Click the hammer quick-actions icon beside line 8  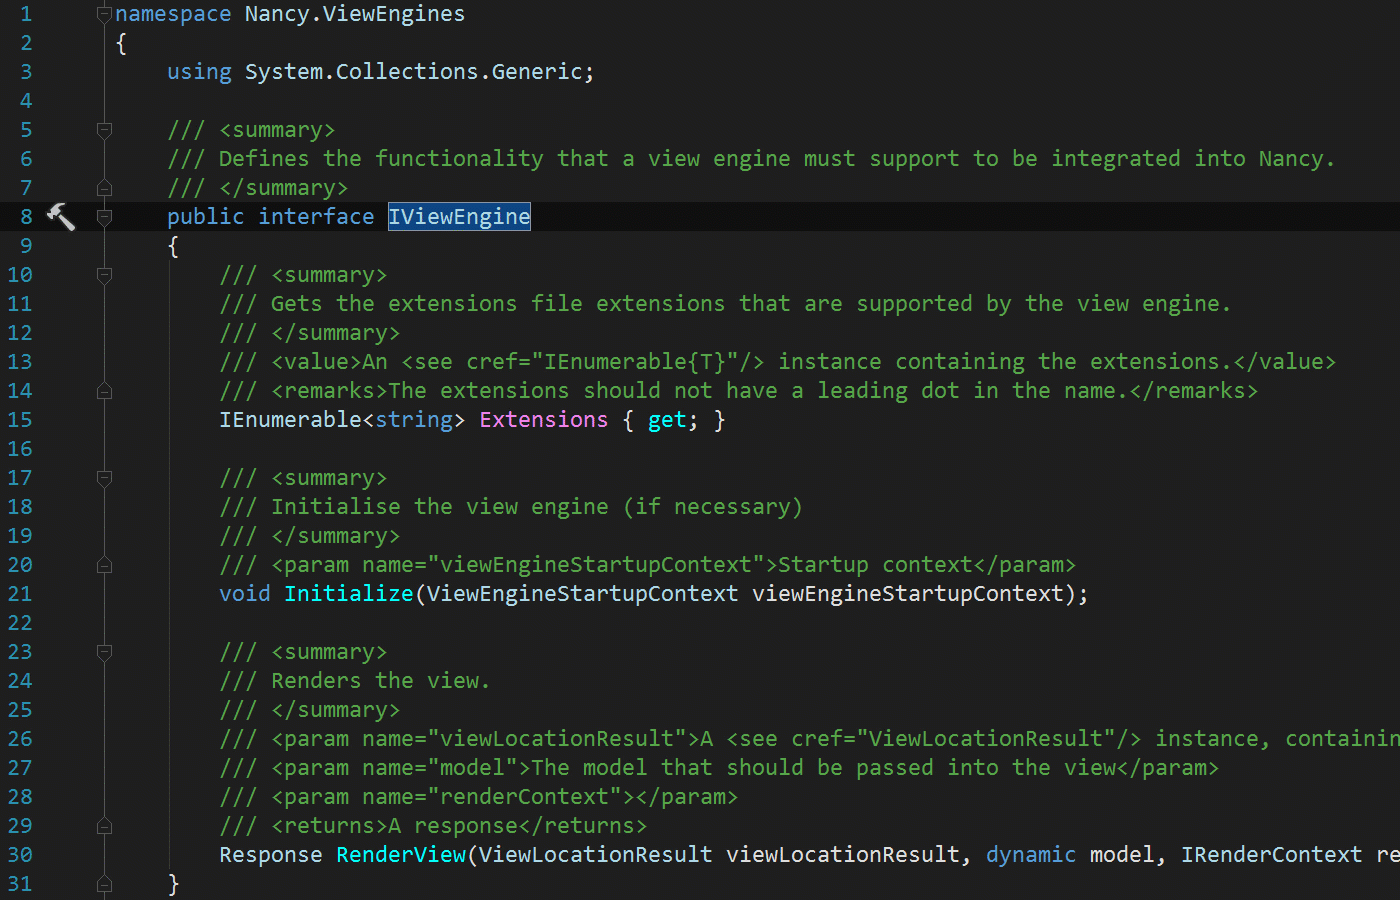61,216
